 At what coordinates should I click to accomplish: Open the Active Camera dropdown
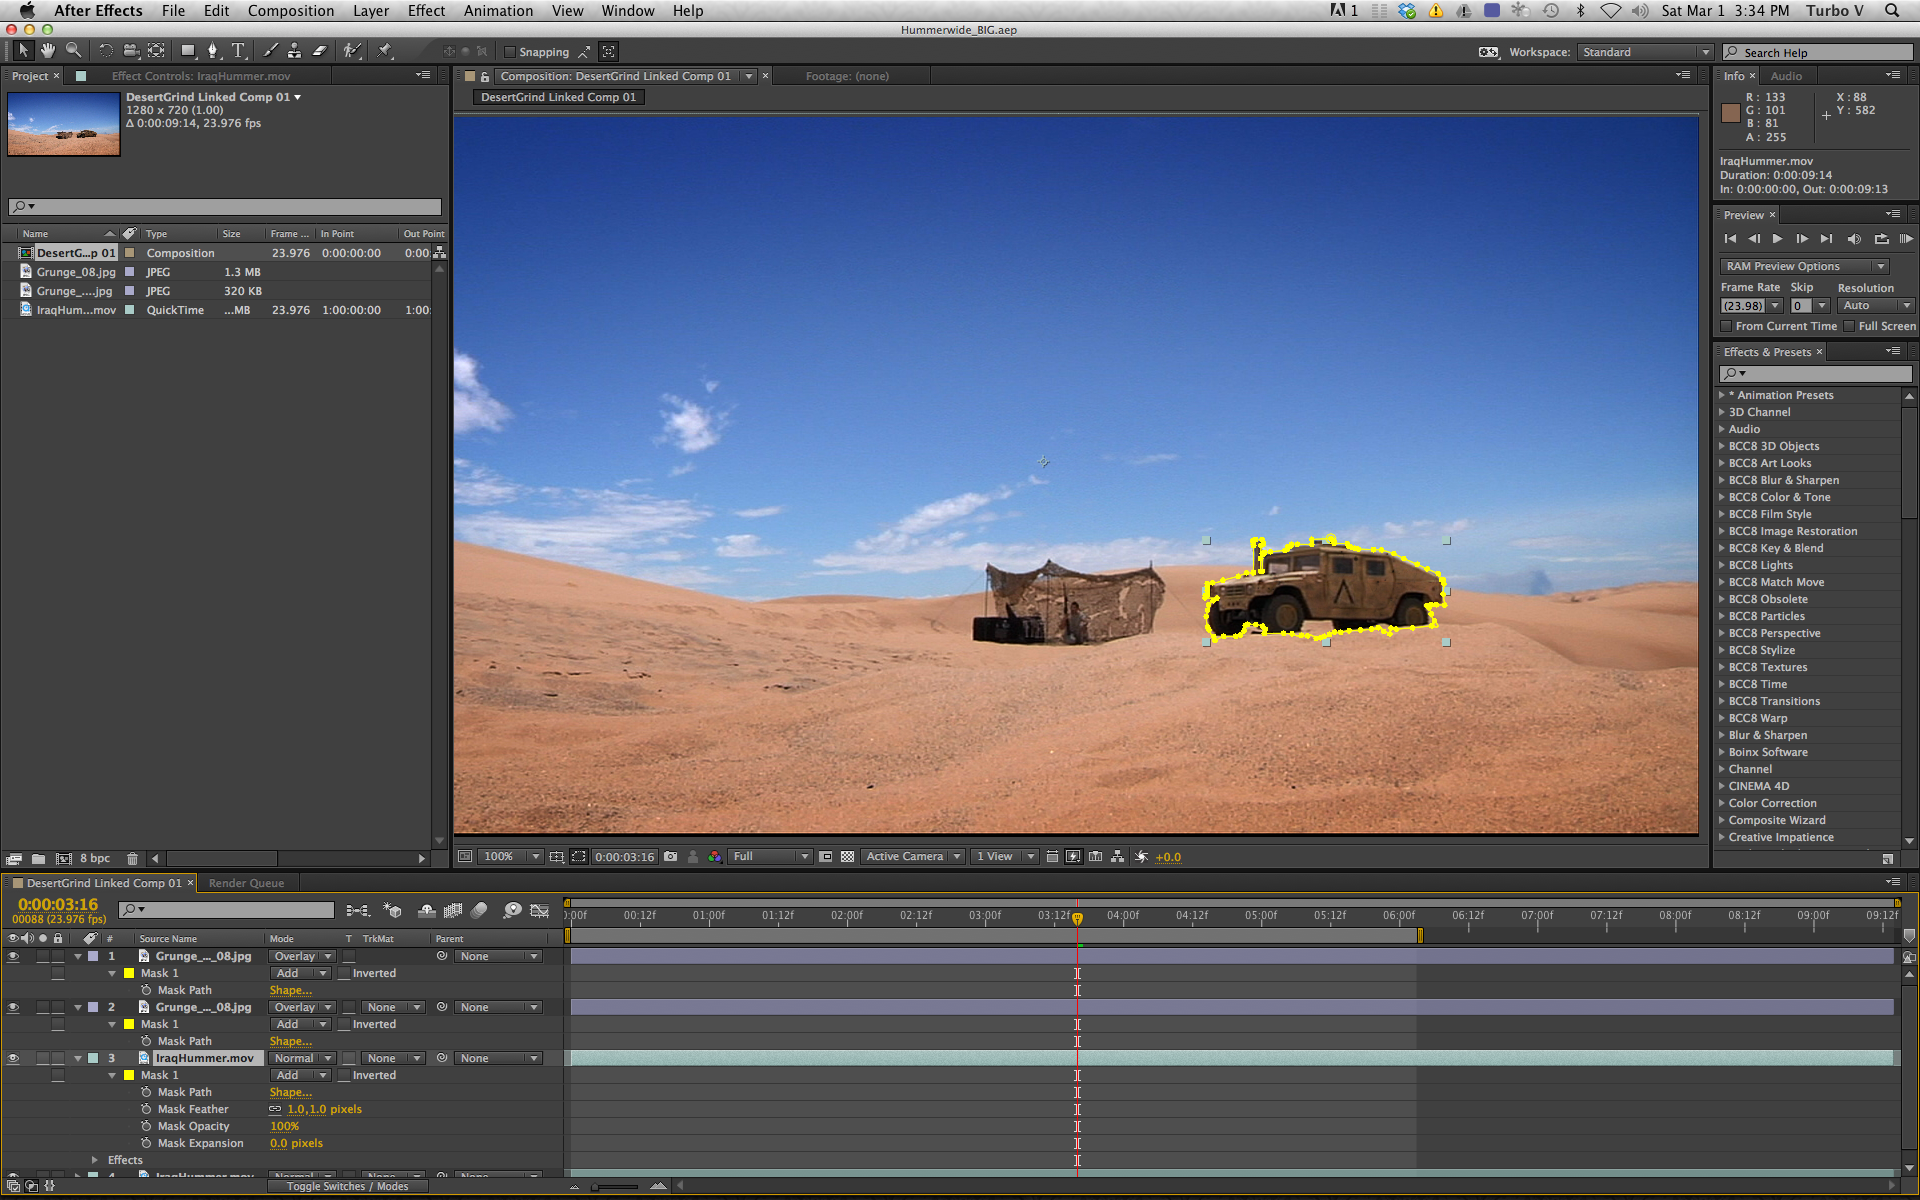tap(913, 857)
